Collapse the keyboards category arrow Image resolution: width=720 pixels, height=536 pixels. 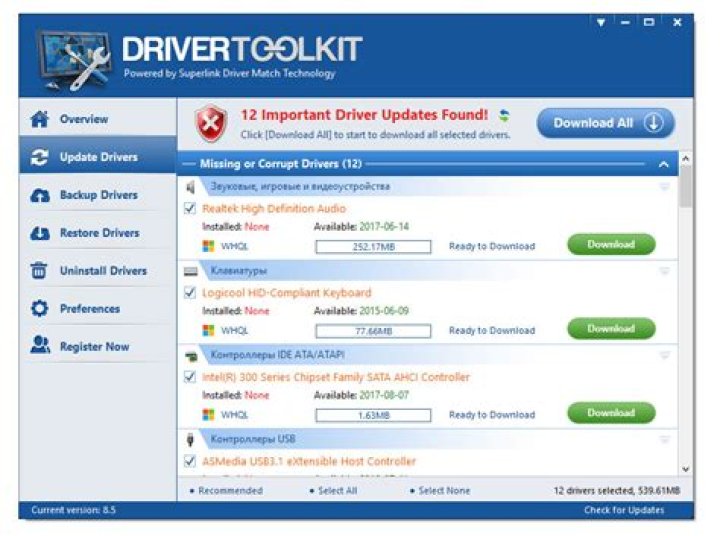(664, 271)
